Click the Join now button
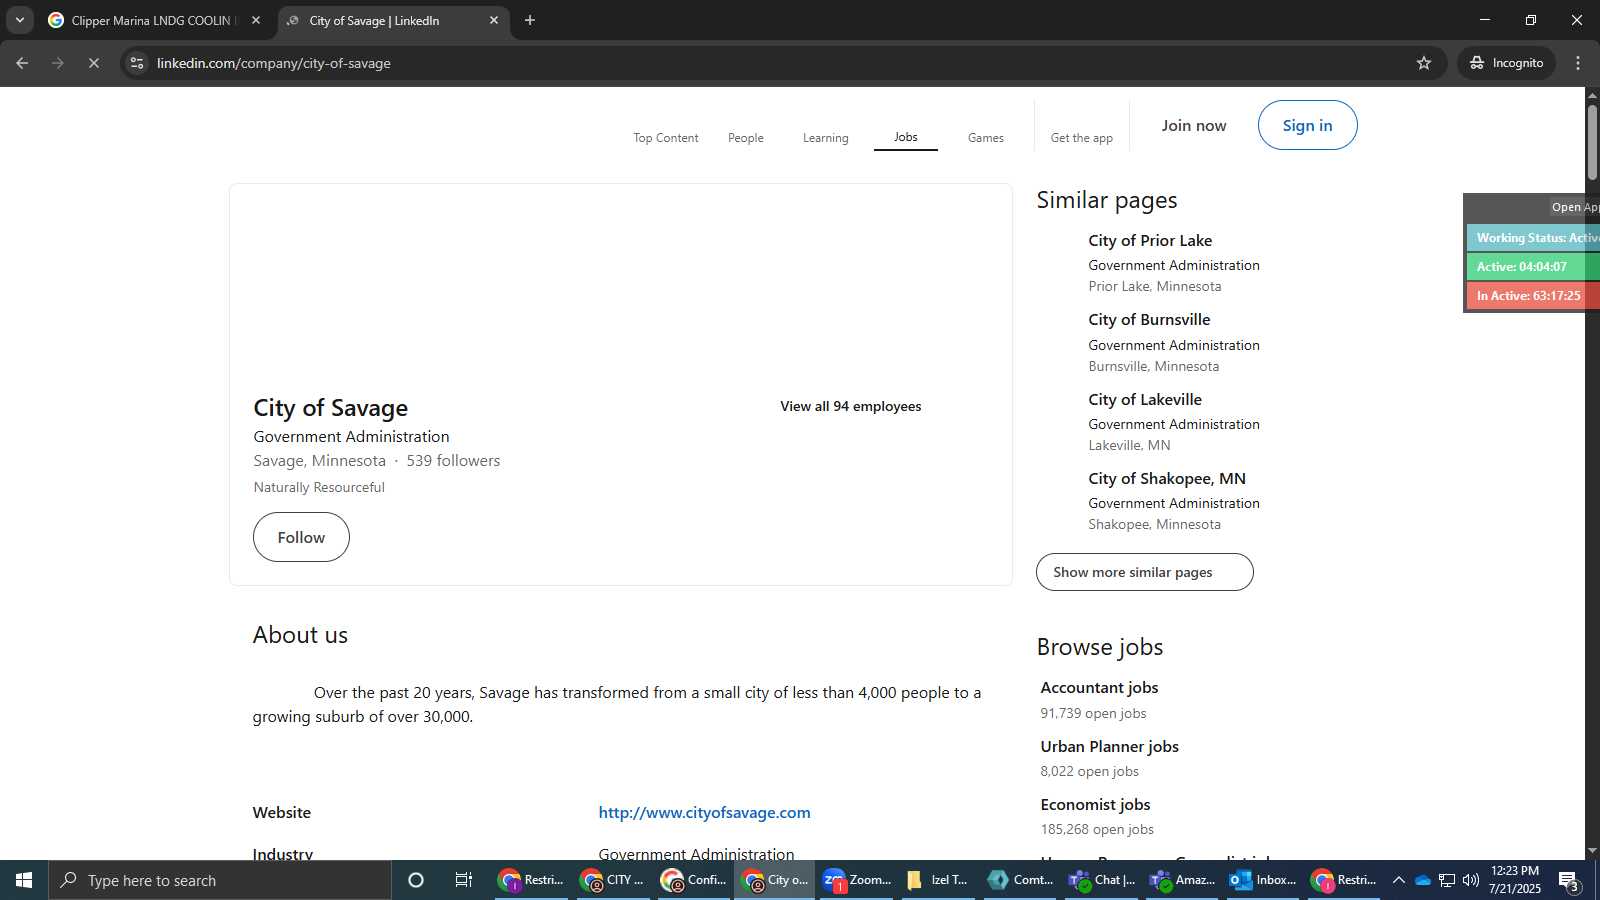 [1194, 125]
